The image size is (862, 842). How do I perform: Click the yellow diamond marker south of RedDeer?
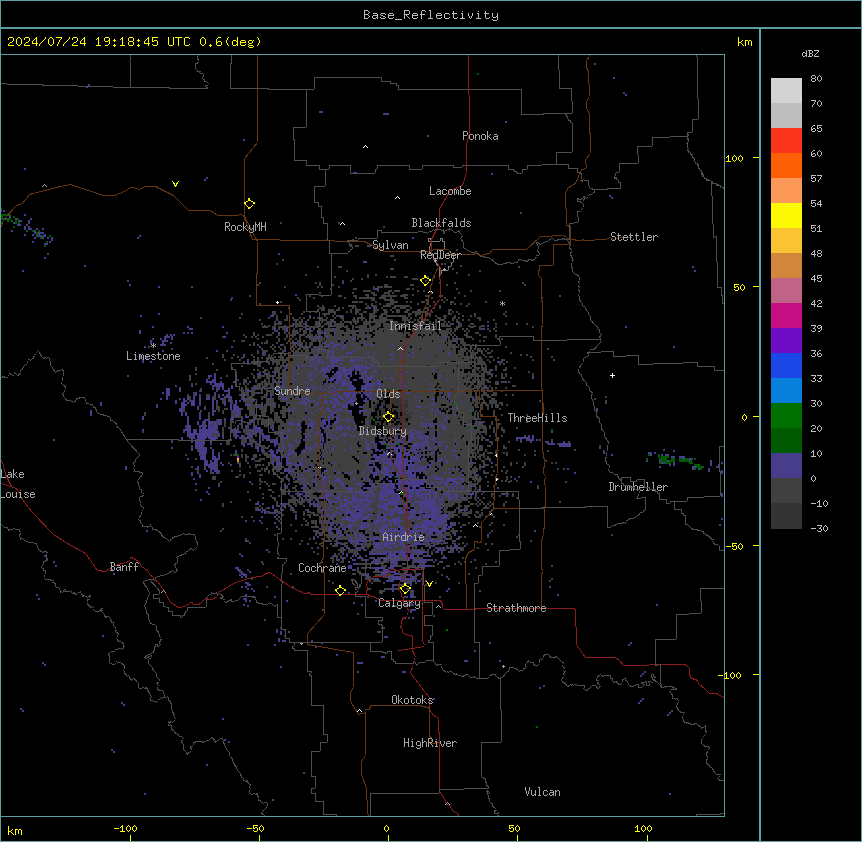[x=426, y=281]
